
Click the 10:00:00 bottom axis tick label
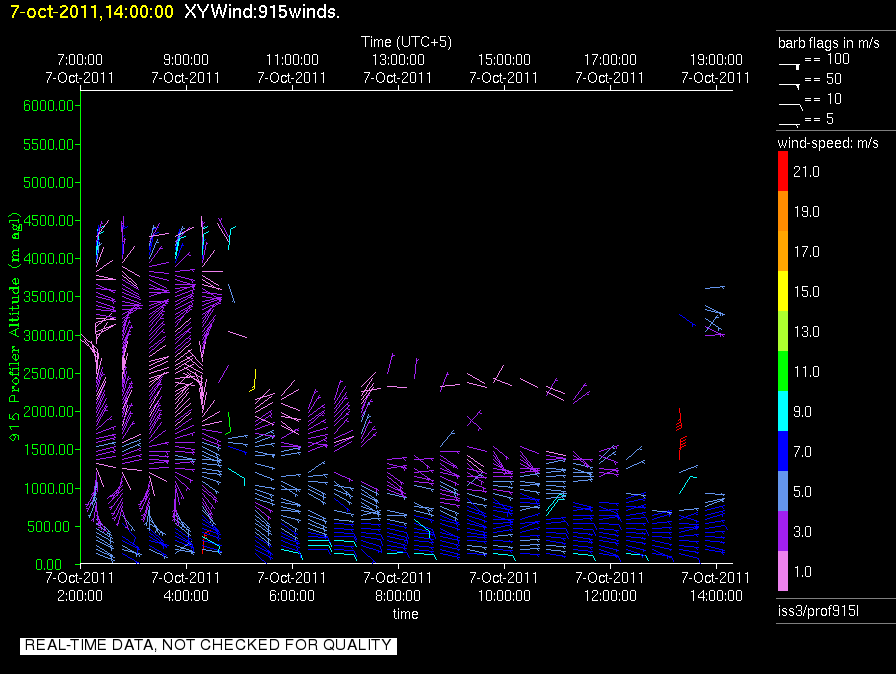504,596
